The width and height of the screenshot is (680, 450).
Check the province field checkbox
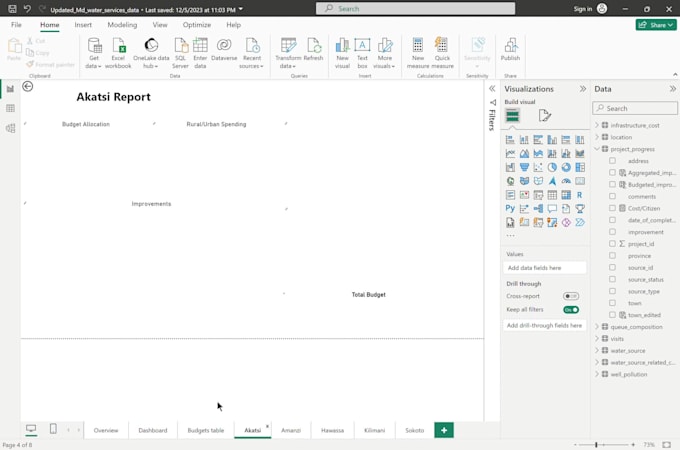(612, 256)
